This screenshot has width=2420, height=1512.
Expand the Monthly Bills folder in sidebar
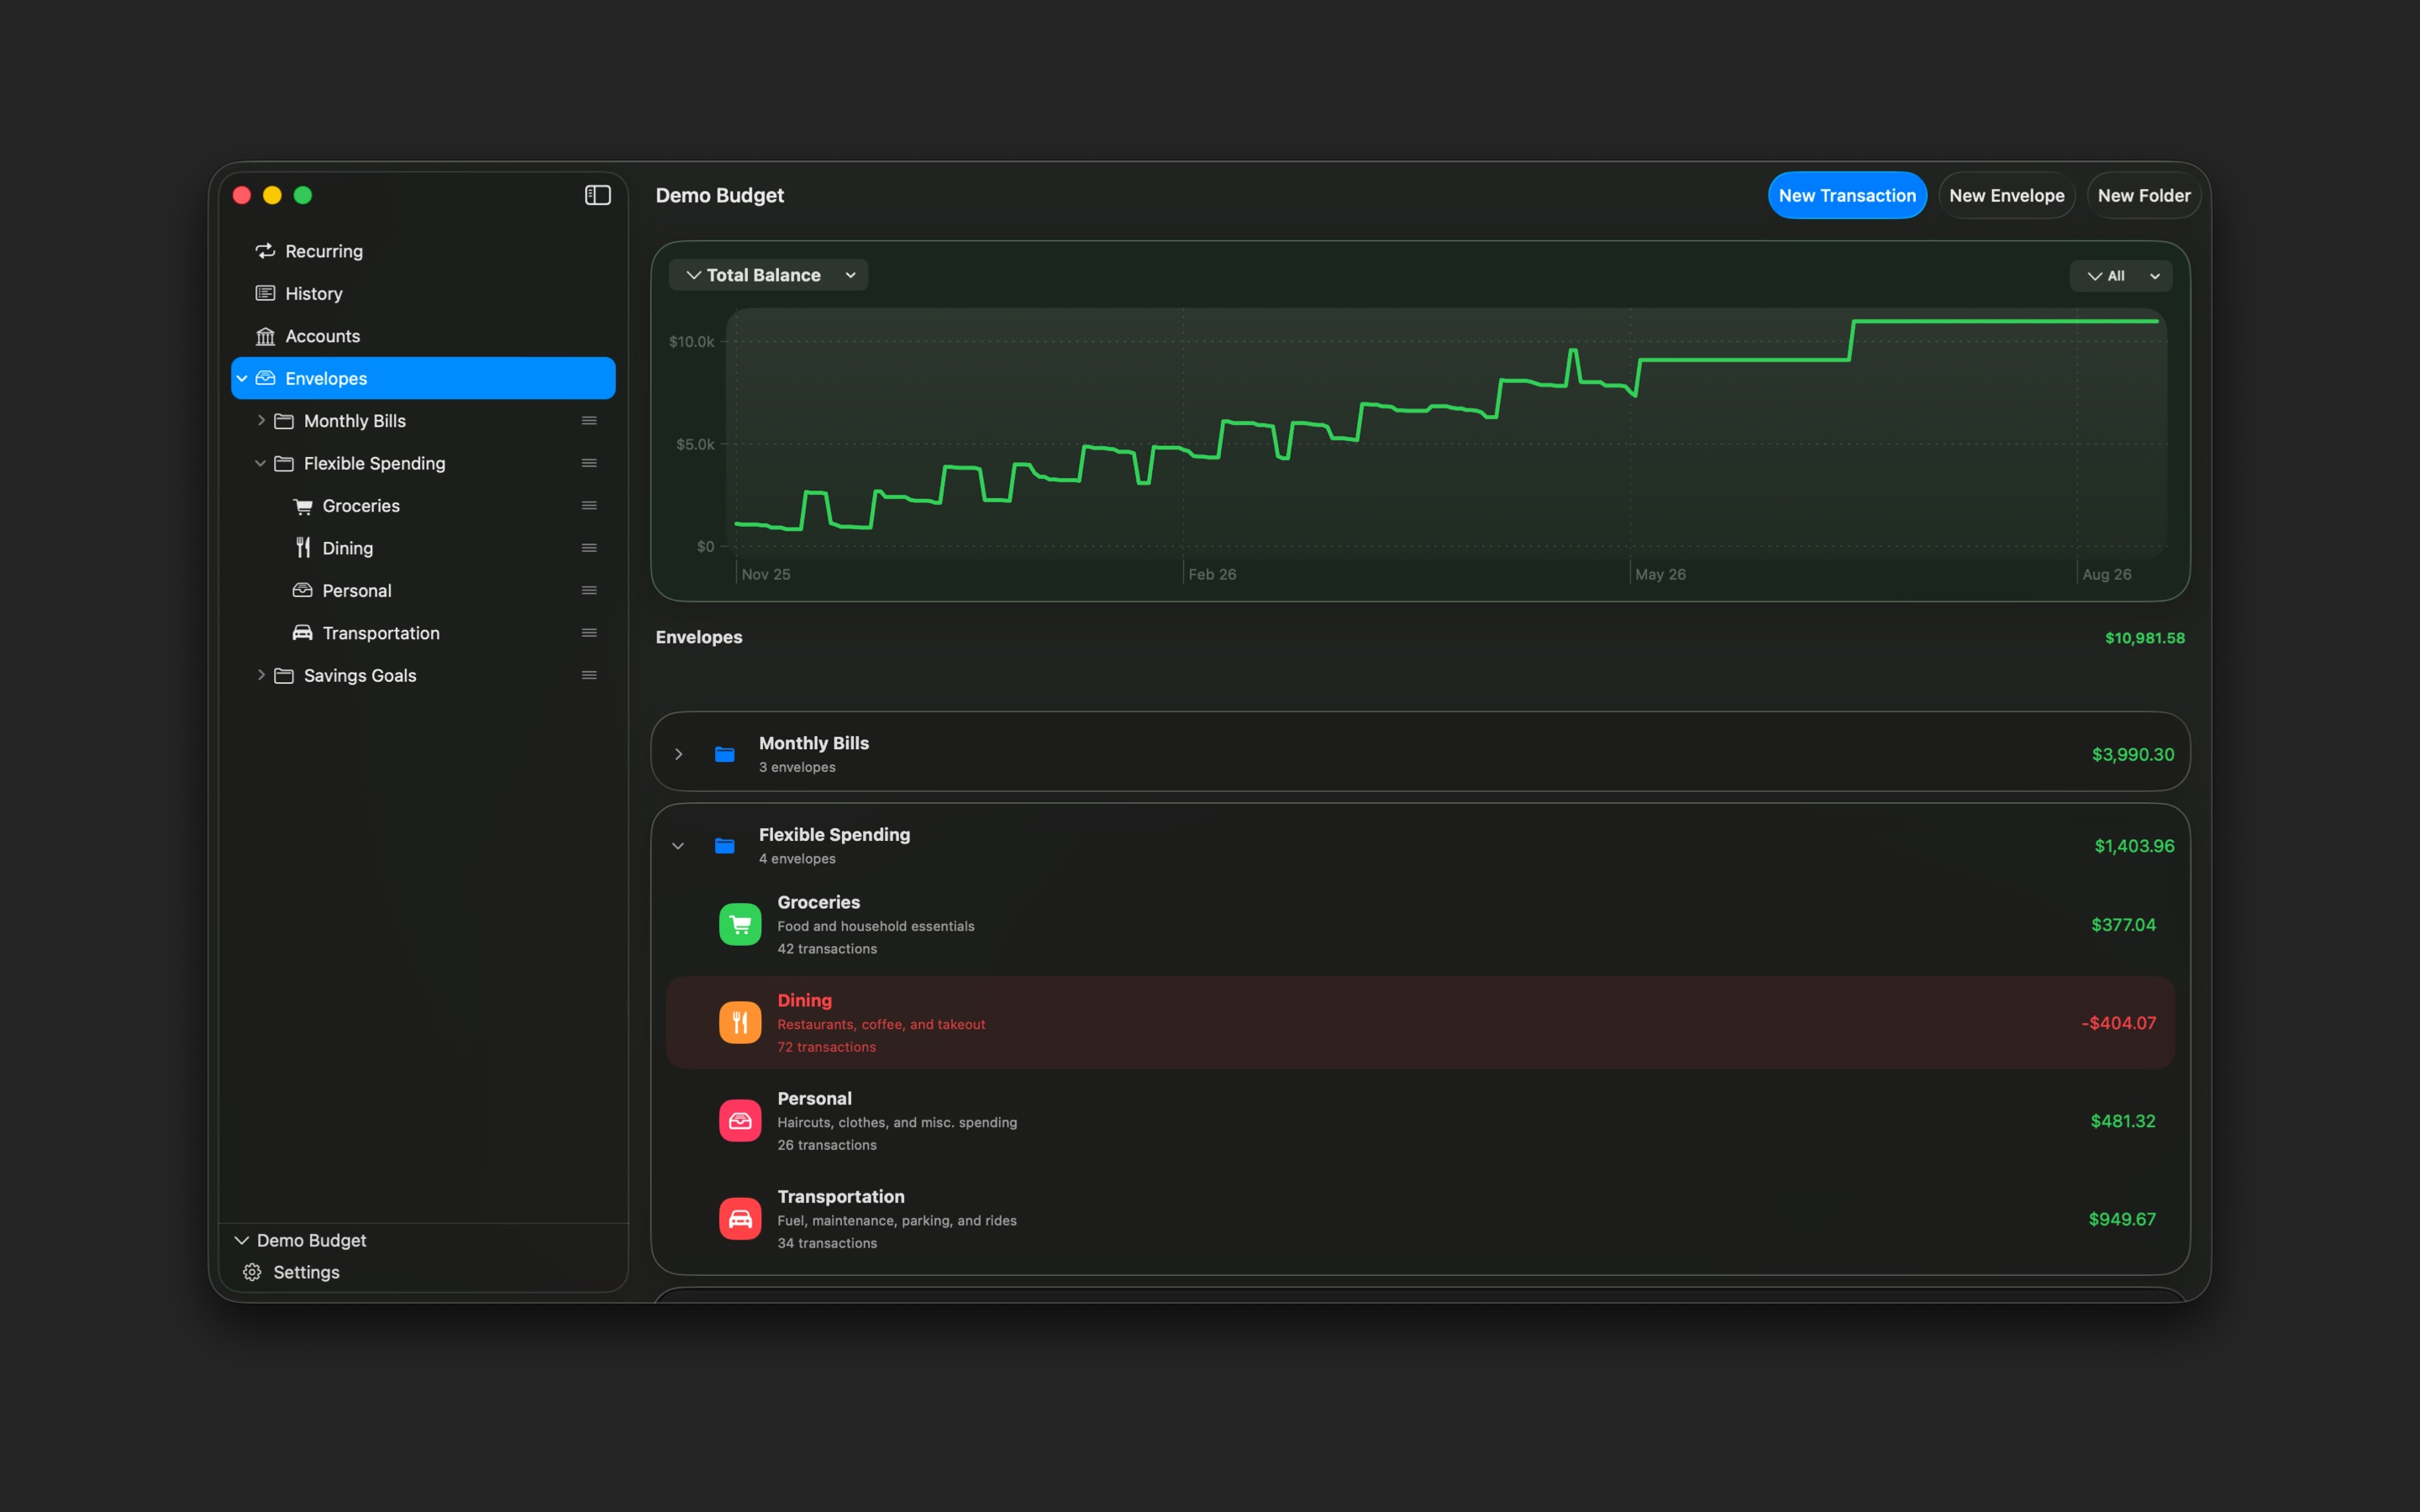261,421
